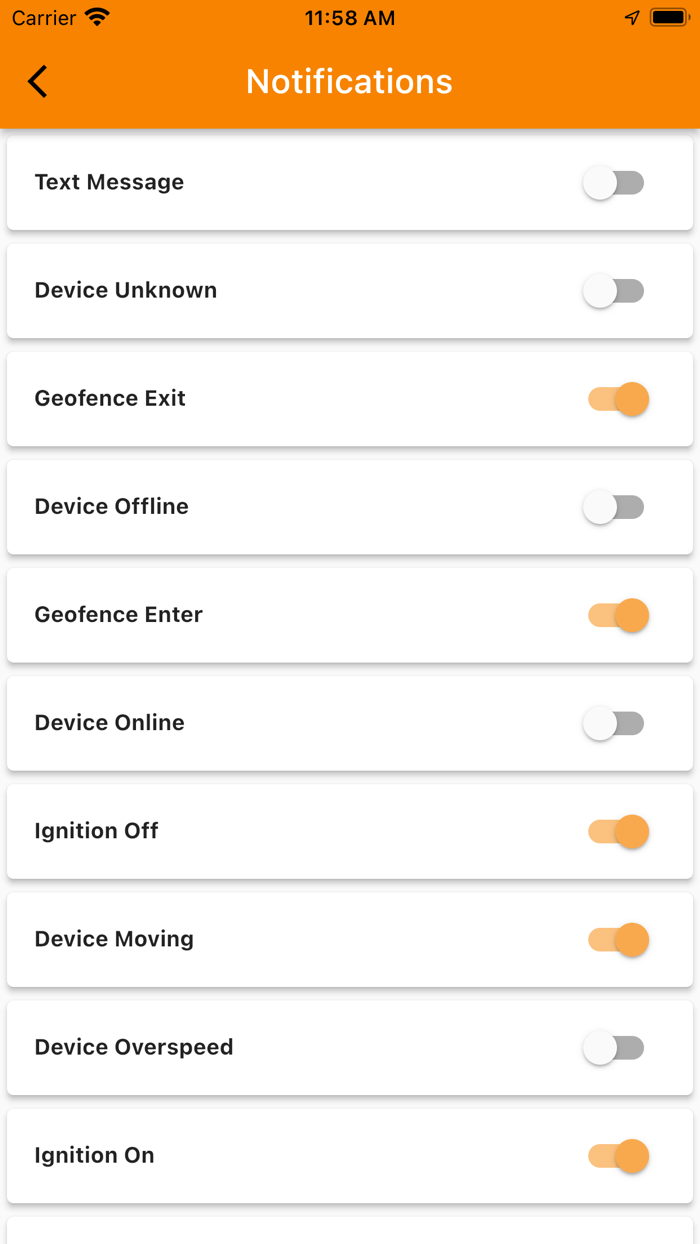Enable Text Message notifications
700x1244 pixels.
pyautogui.click(x=614, y=183)
